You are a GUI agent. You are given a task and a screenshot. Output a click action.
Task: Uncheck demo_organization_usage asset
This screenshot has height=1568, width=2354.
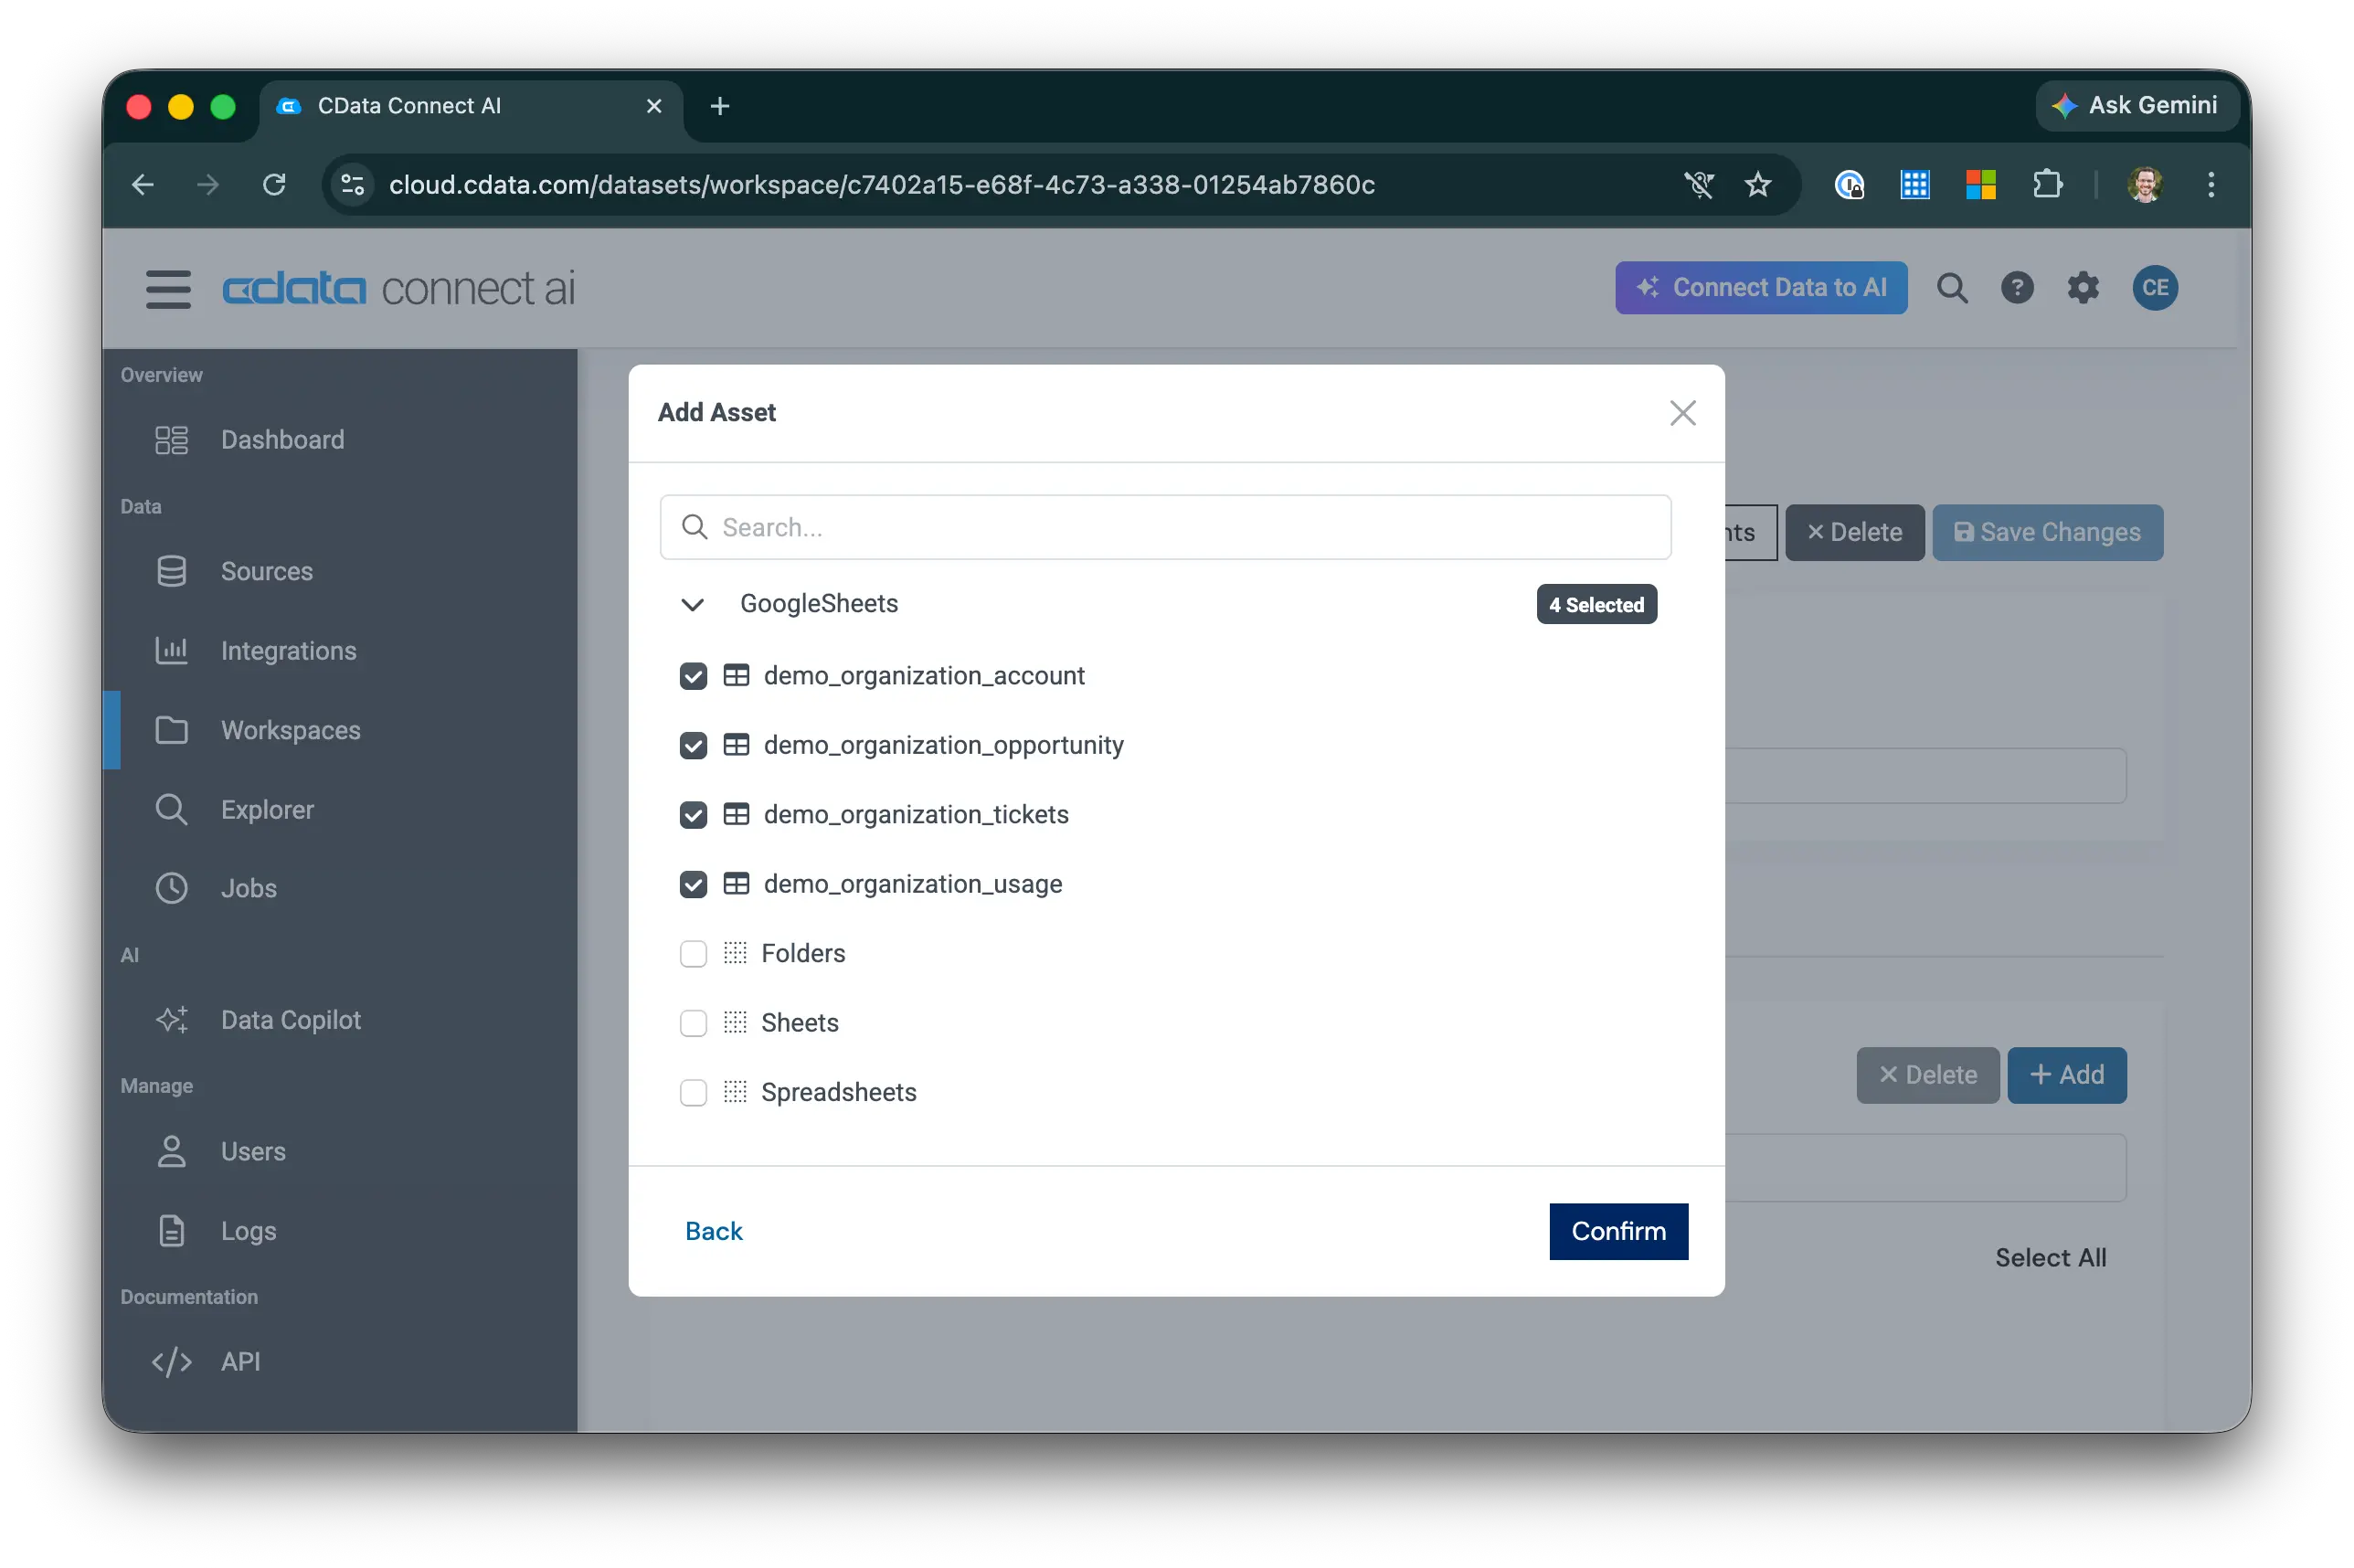(x=693, y=884)
